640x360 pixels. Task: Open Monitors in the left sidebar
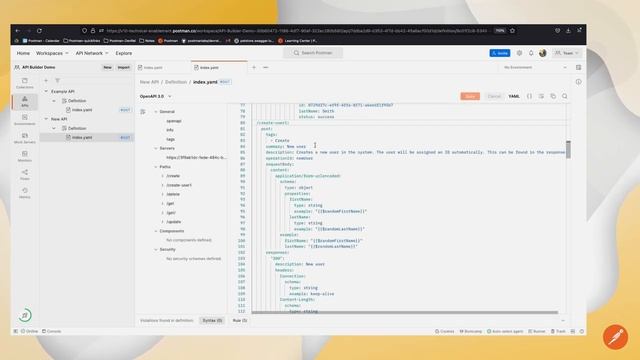pyautogui.click(x=24, y=156)
